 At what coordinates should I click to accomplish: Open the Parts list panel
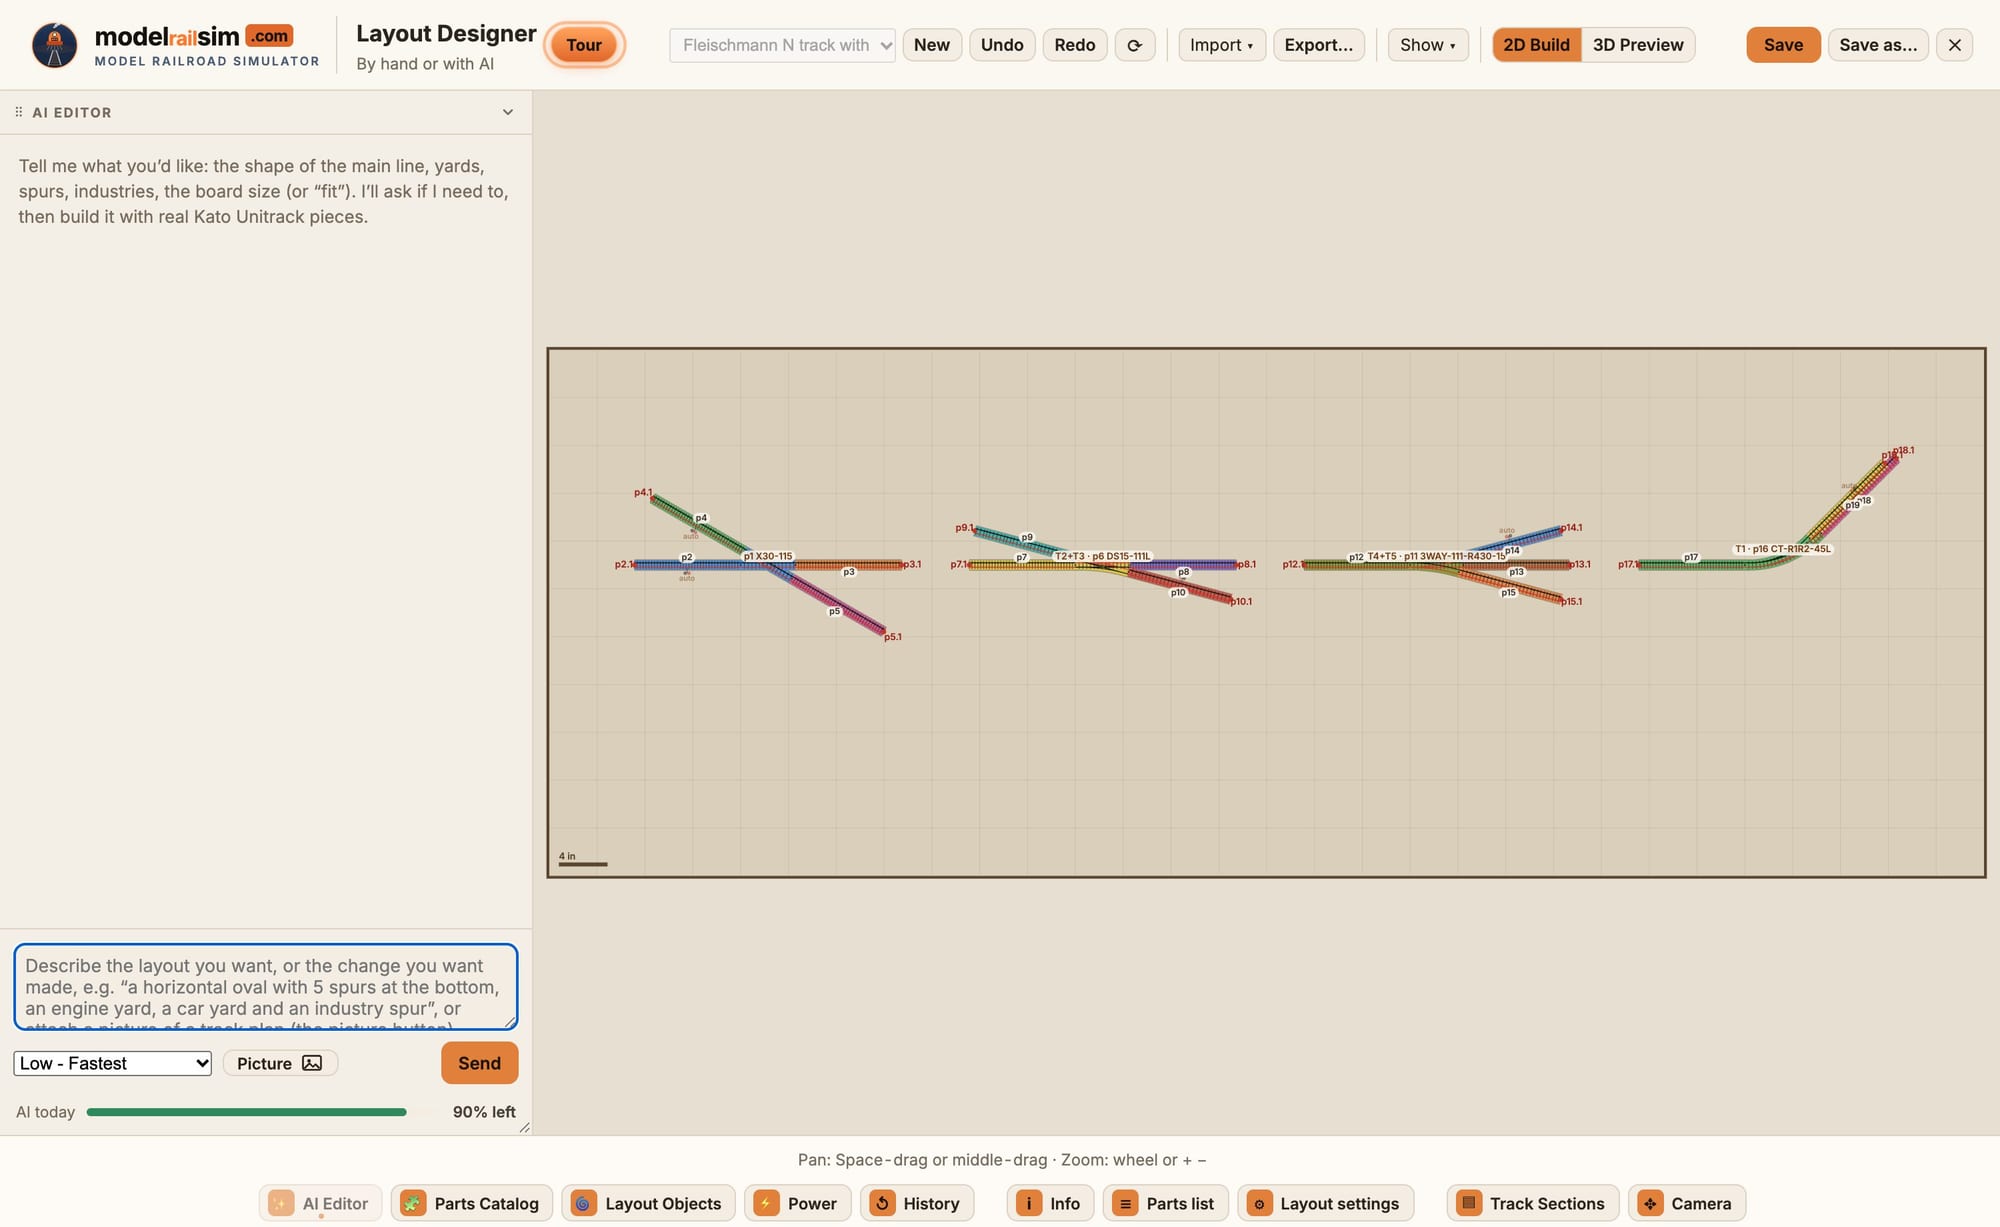tap(1166, 1203)
